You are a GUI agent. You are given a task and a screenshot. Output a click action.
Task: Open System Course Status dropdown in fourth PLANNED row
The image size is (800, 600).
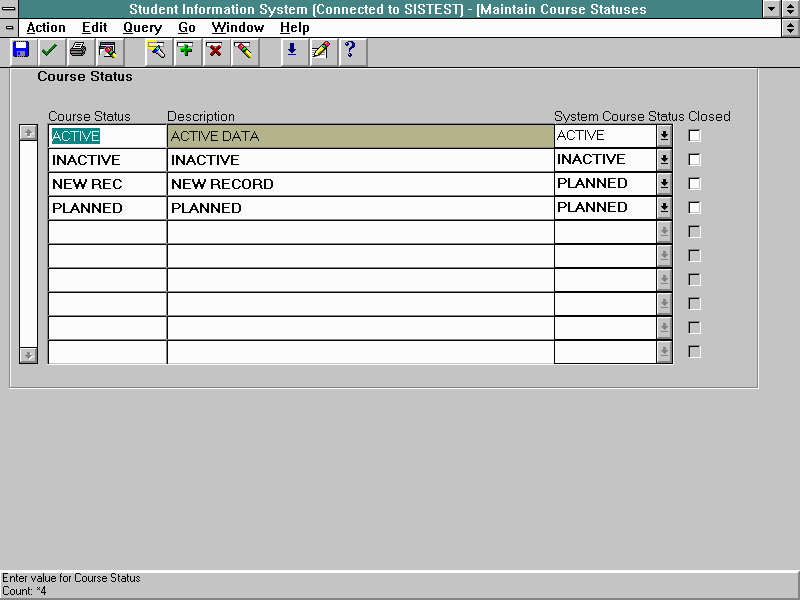click(664, 208)
